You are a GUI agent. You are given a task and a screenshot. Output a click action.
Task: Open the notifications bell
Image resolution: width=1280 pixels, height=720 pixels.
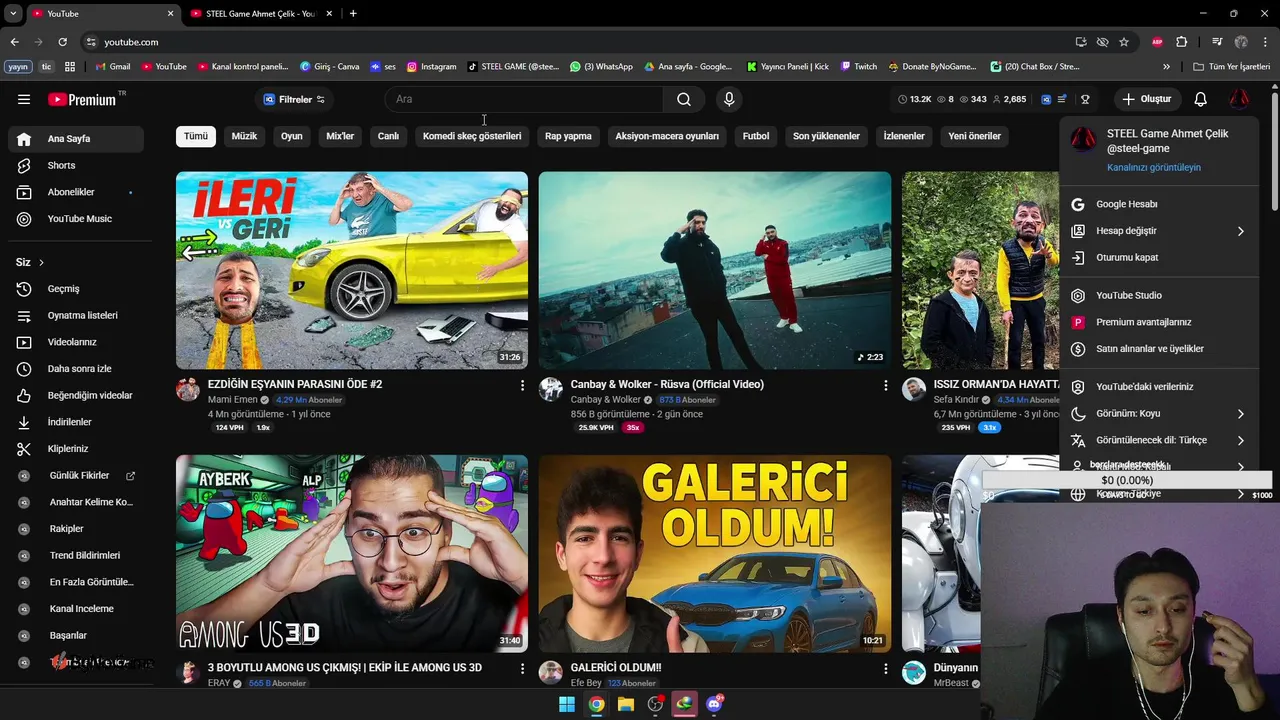point(1200,99)
